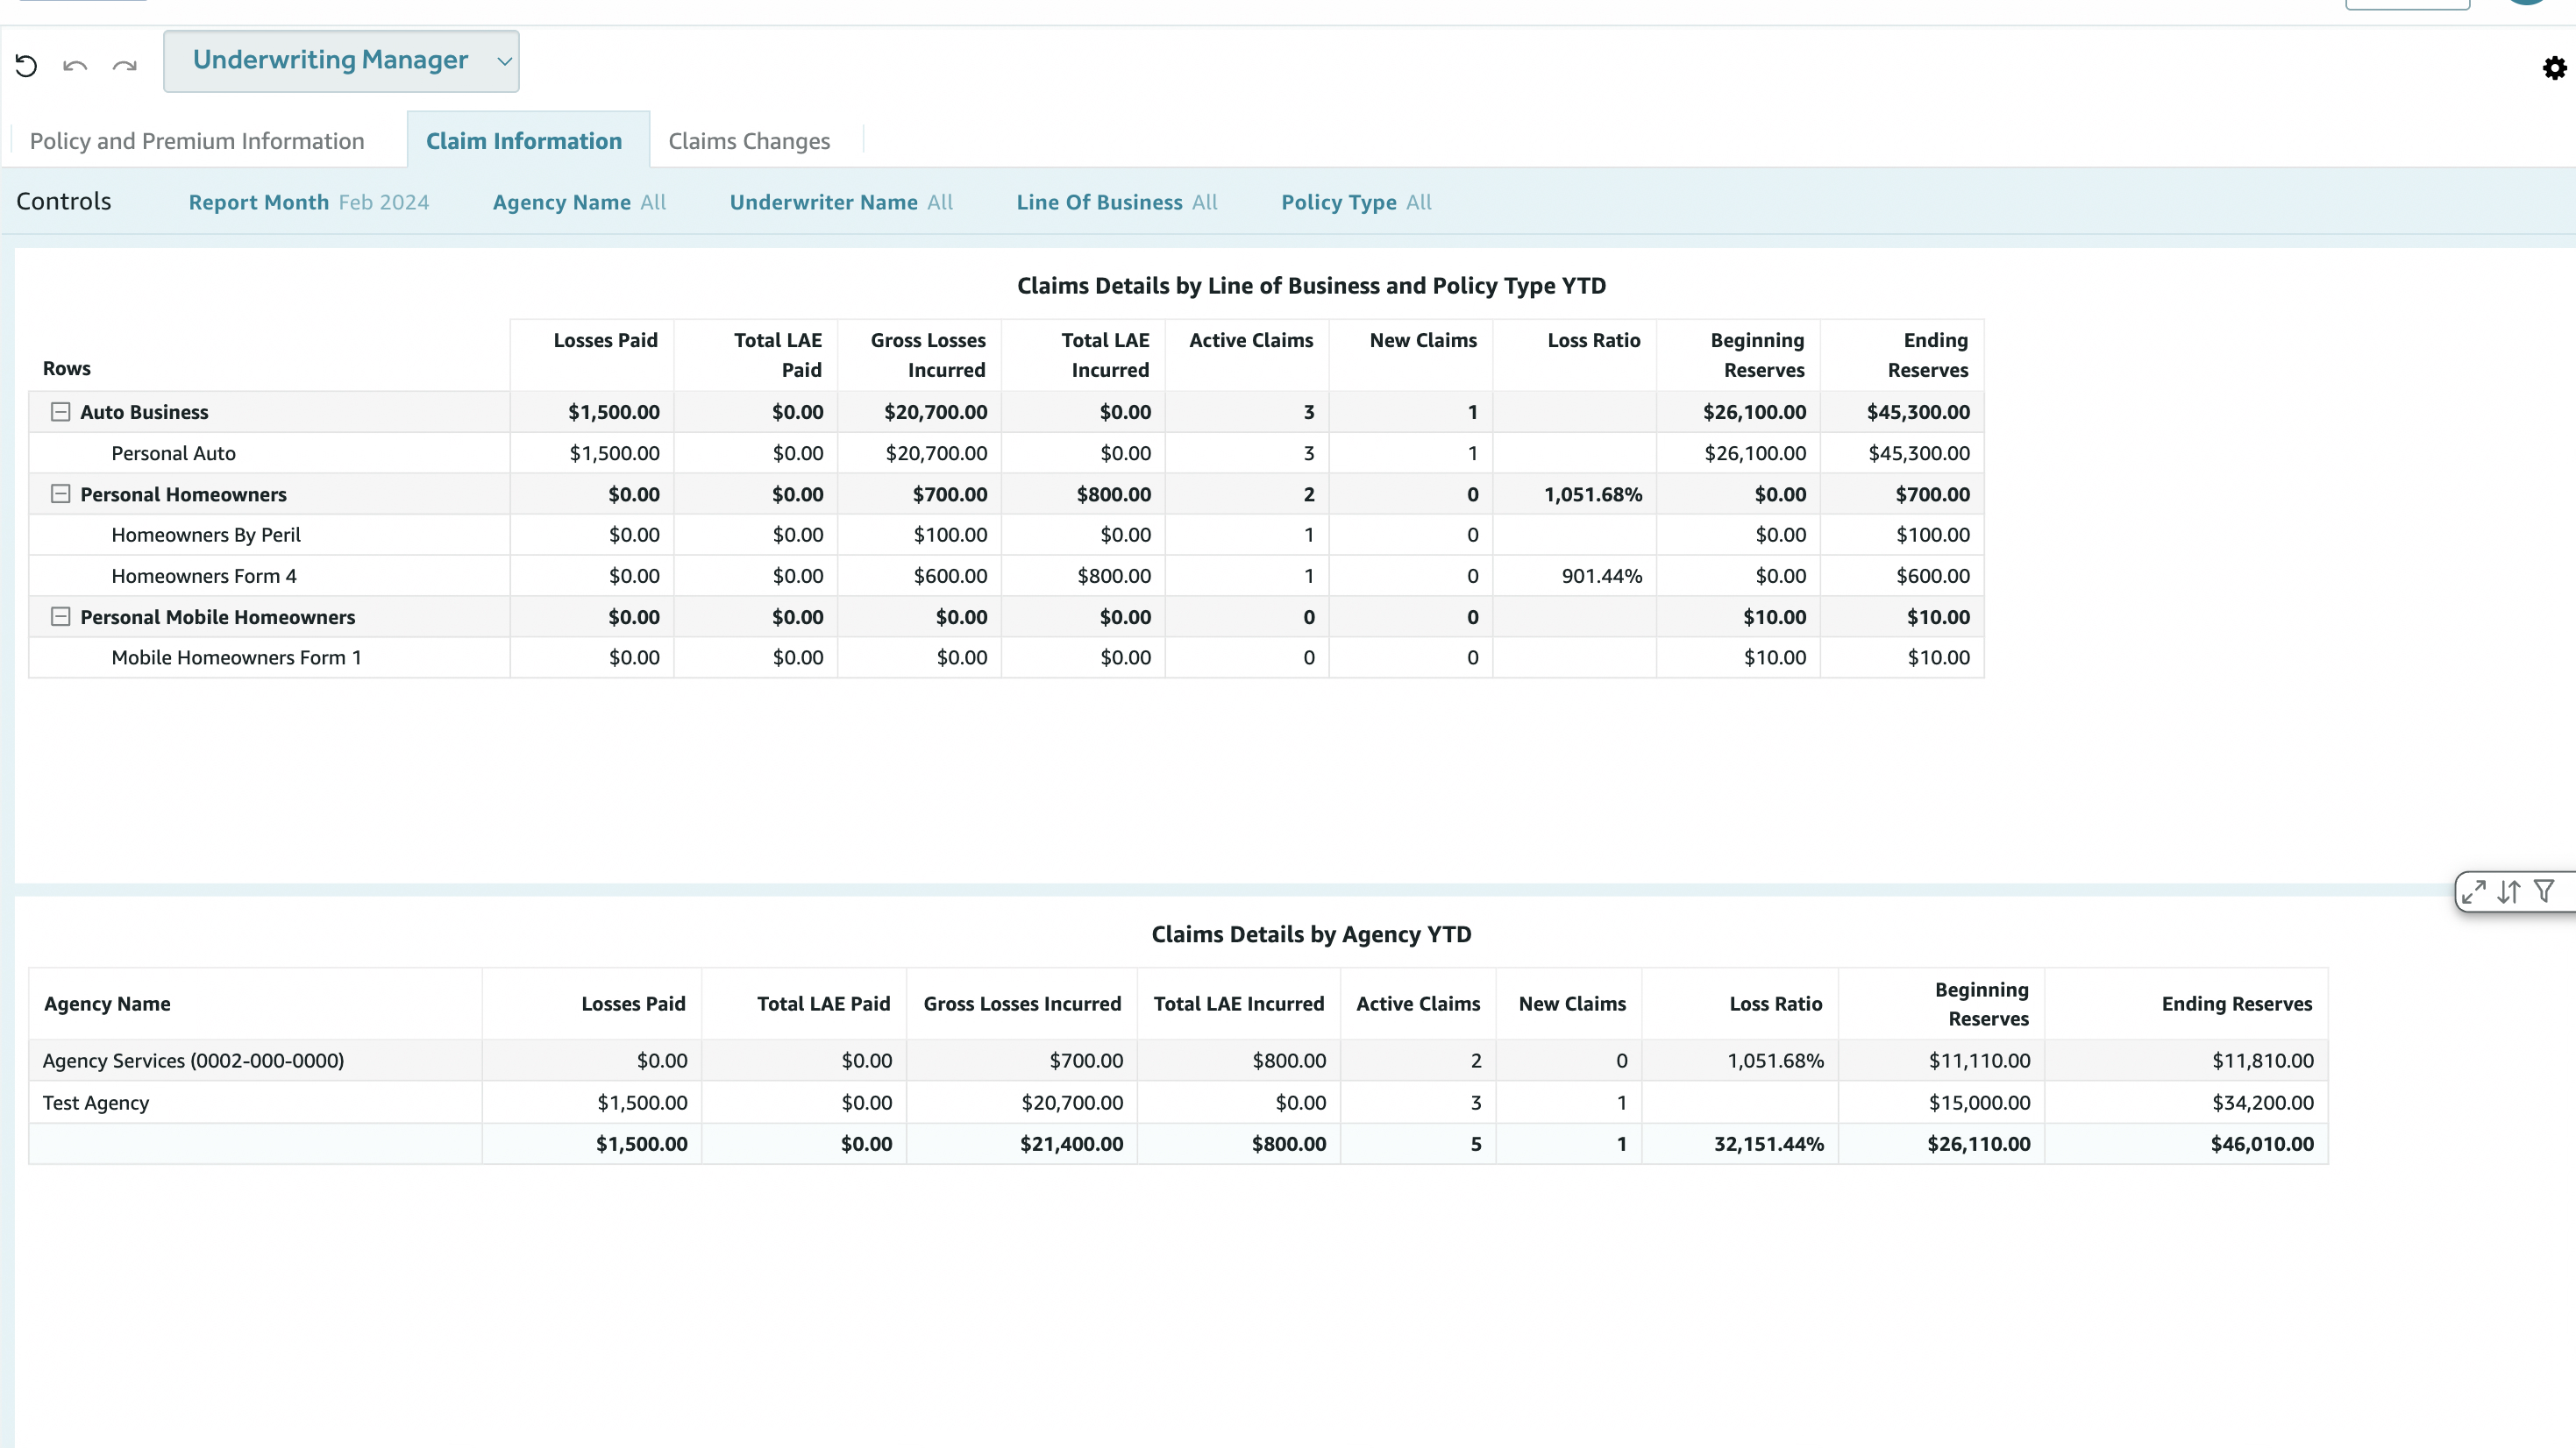2576x1448 pixels.
Task: Open the Policy Type filter control
Action: pyautogui.click(x=1356, y=202)
